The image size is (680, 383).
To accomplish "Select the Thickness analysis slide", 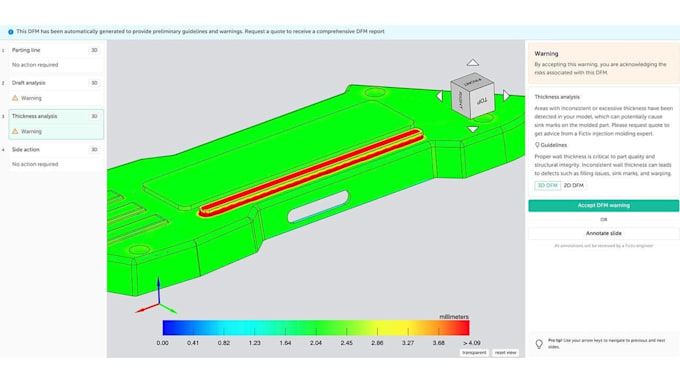I will [x=56, y=124].
